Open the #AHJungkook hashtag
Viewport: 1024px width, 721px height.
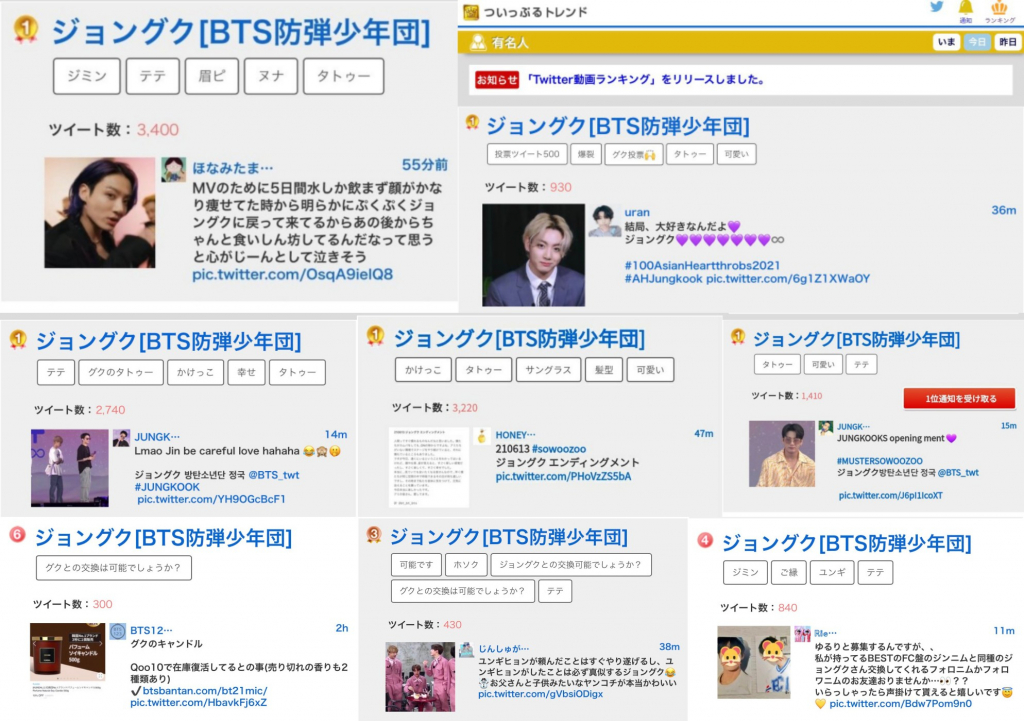664,279
